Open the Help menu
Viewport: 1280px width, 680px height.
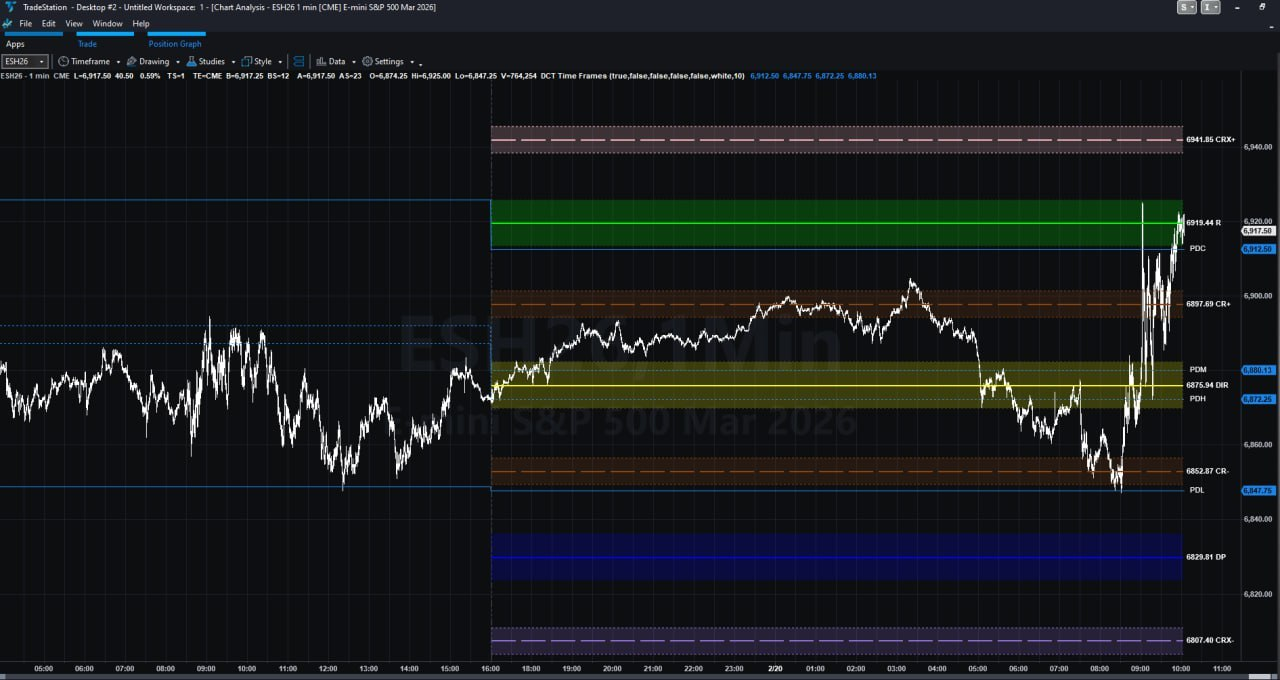click(141, 23)
